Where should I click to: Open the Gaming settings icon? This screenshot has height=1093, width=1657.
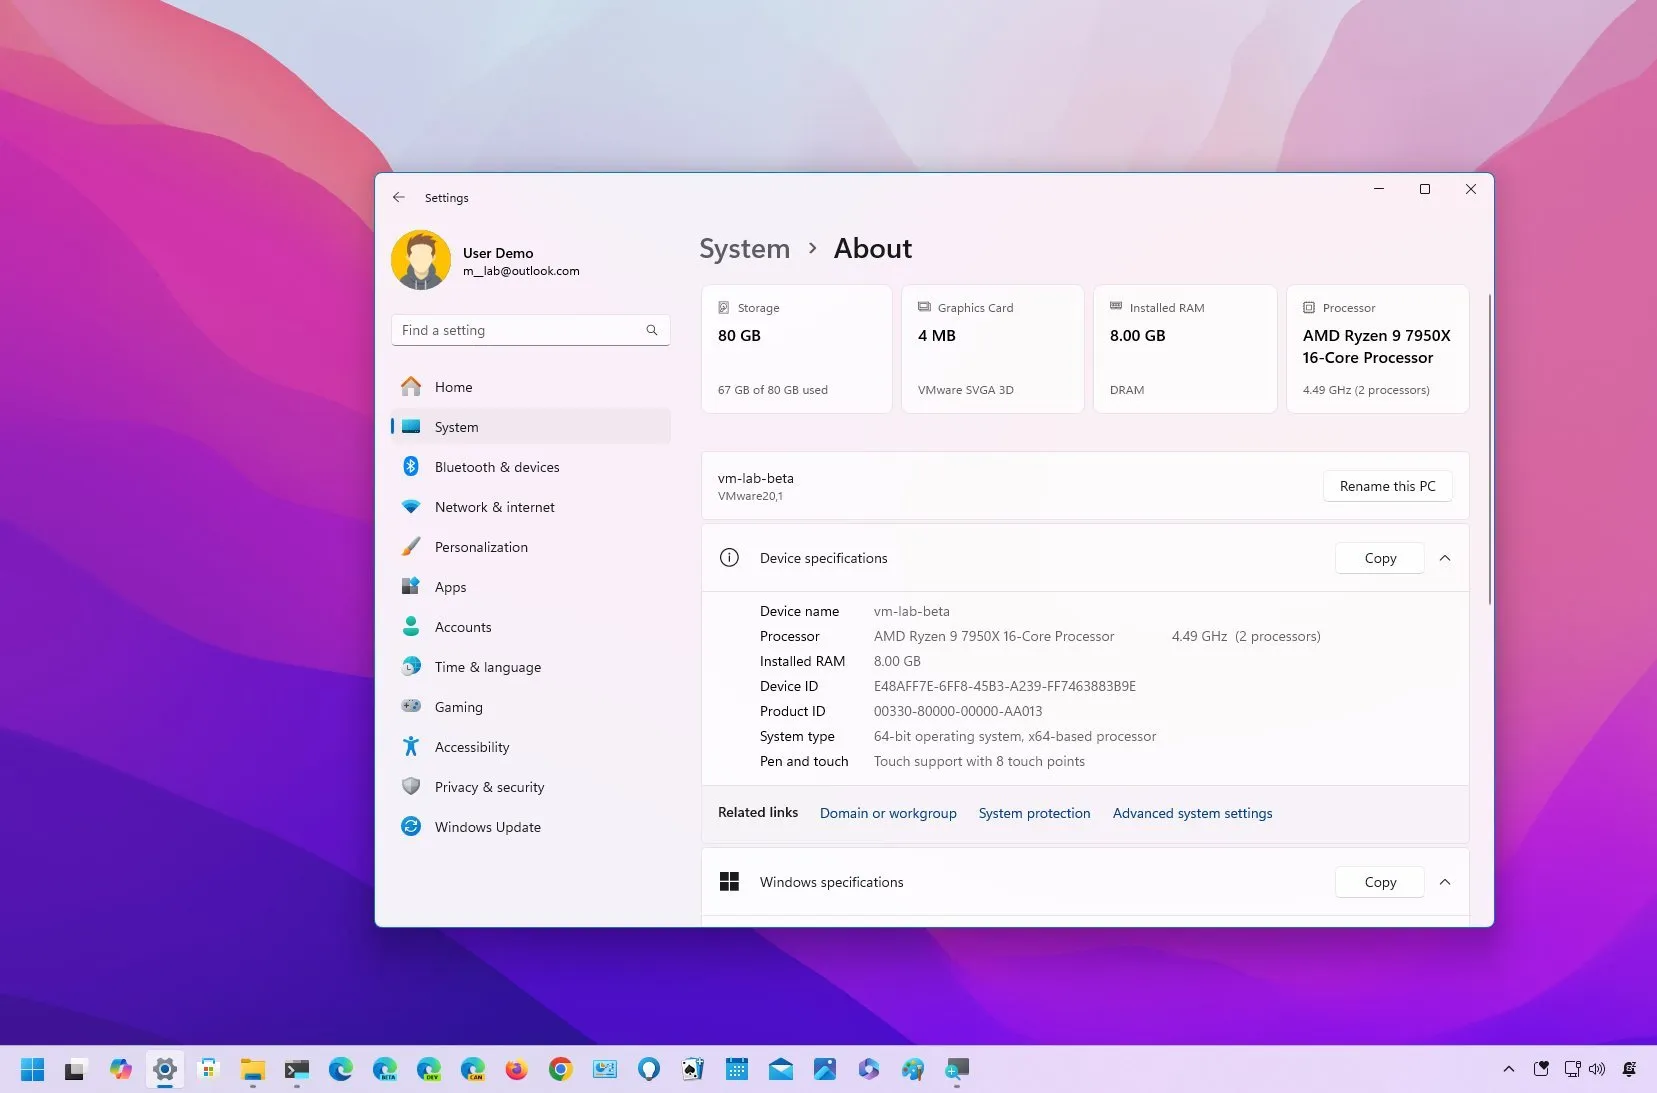click(411, 707)
